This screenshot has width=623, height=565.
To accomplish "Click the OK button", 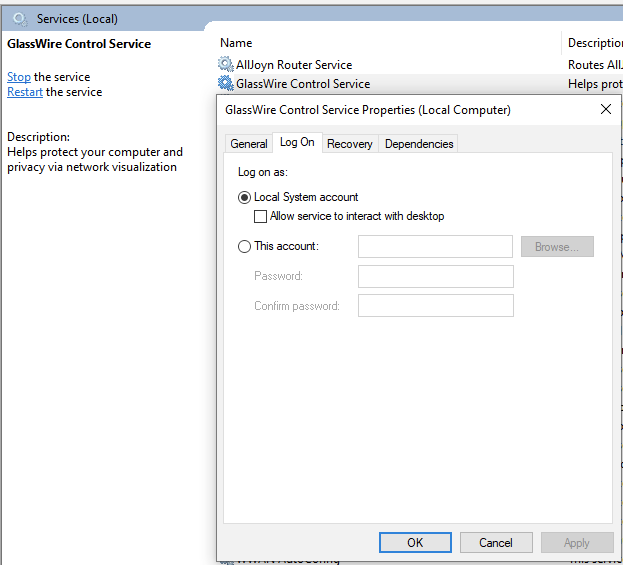I will tap(415, 543).
